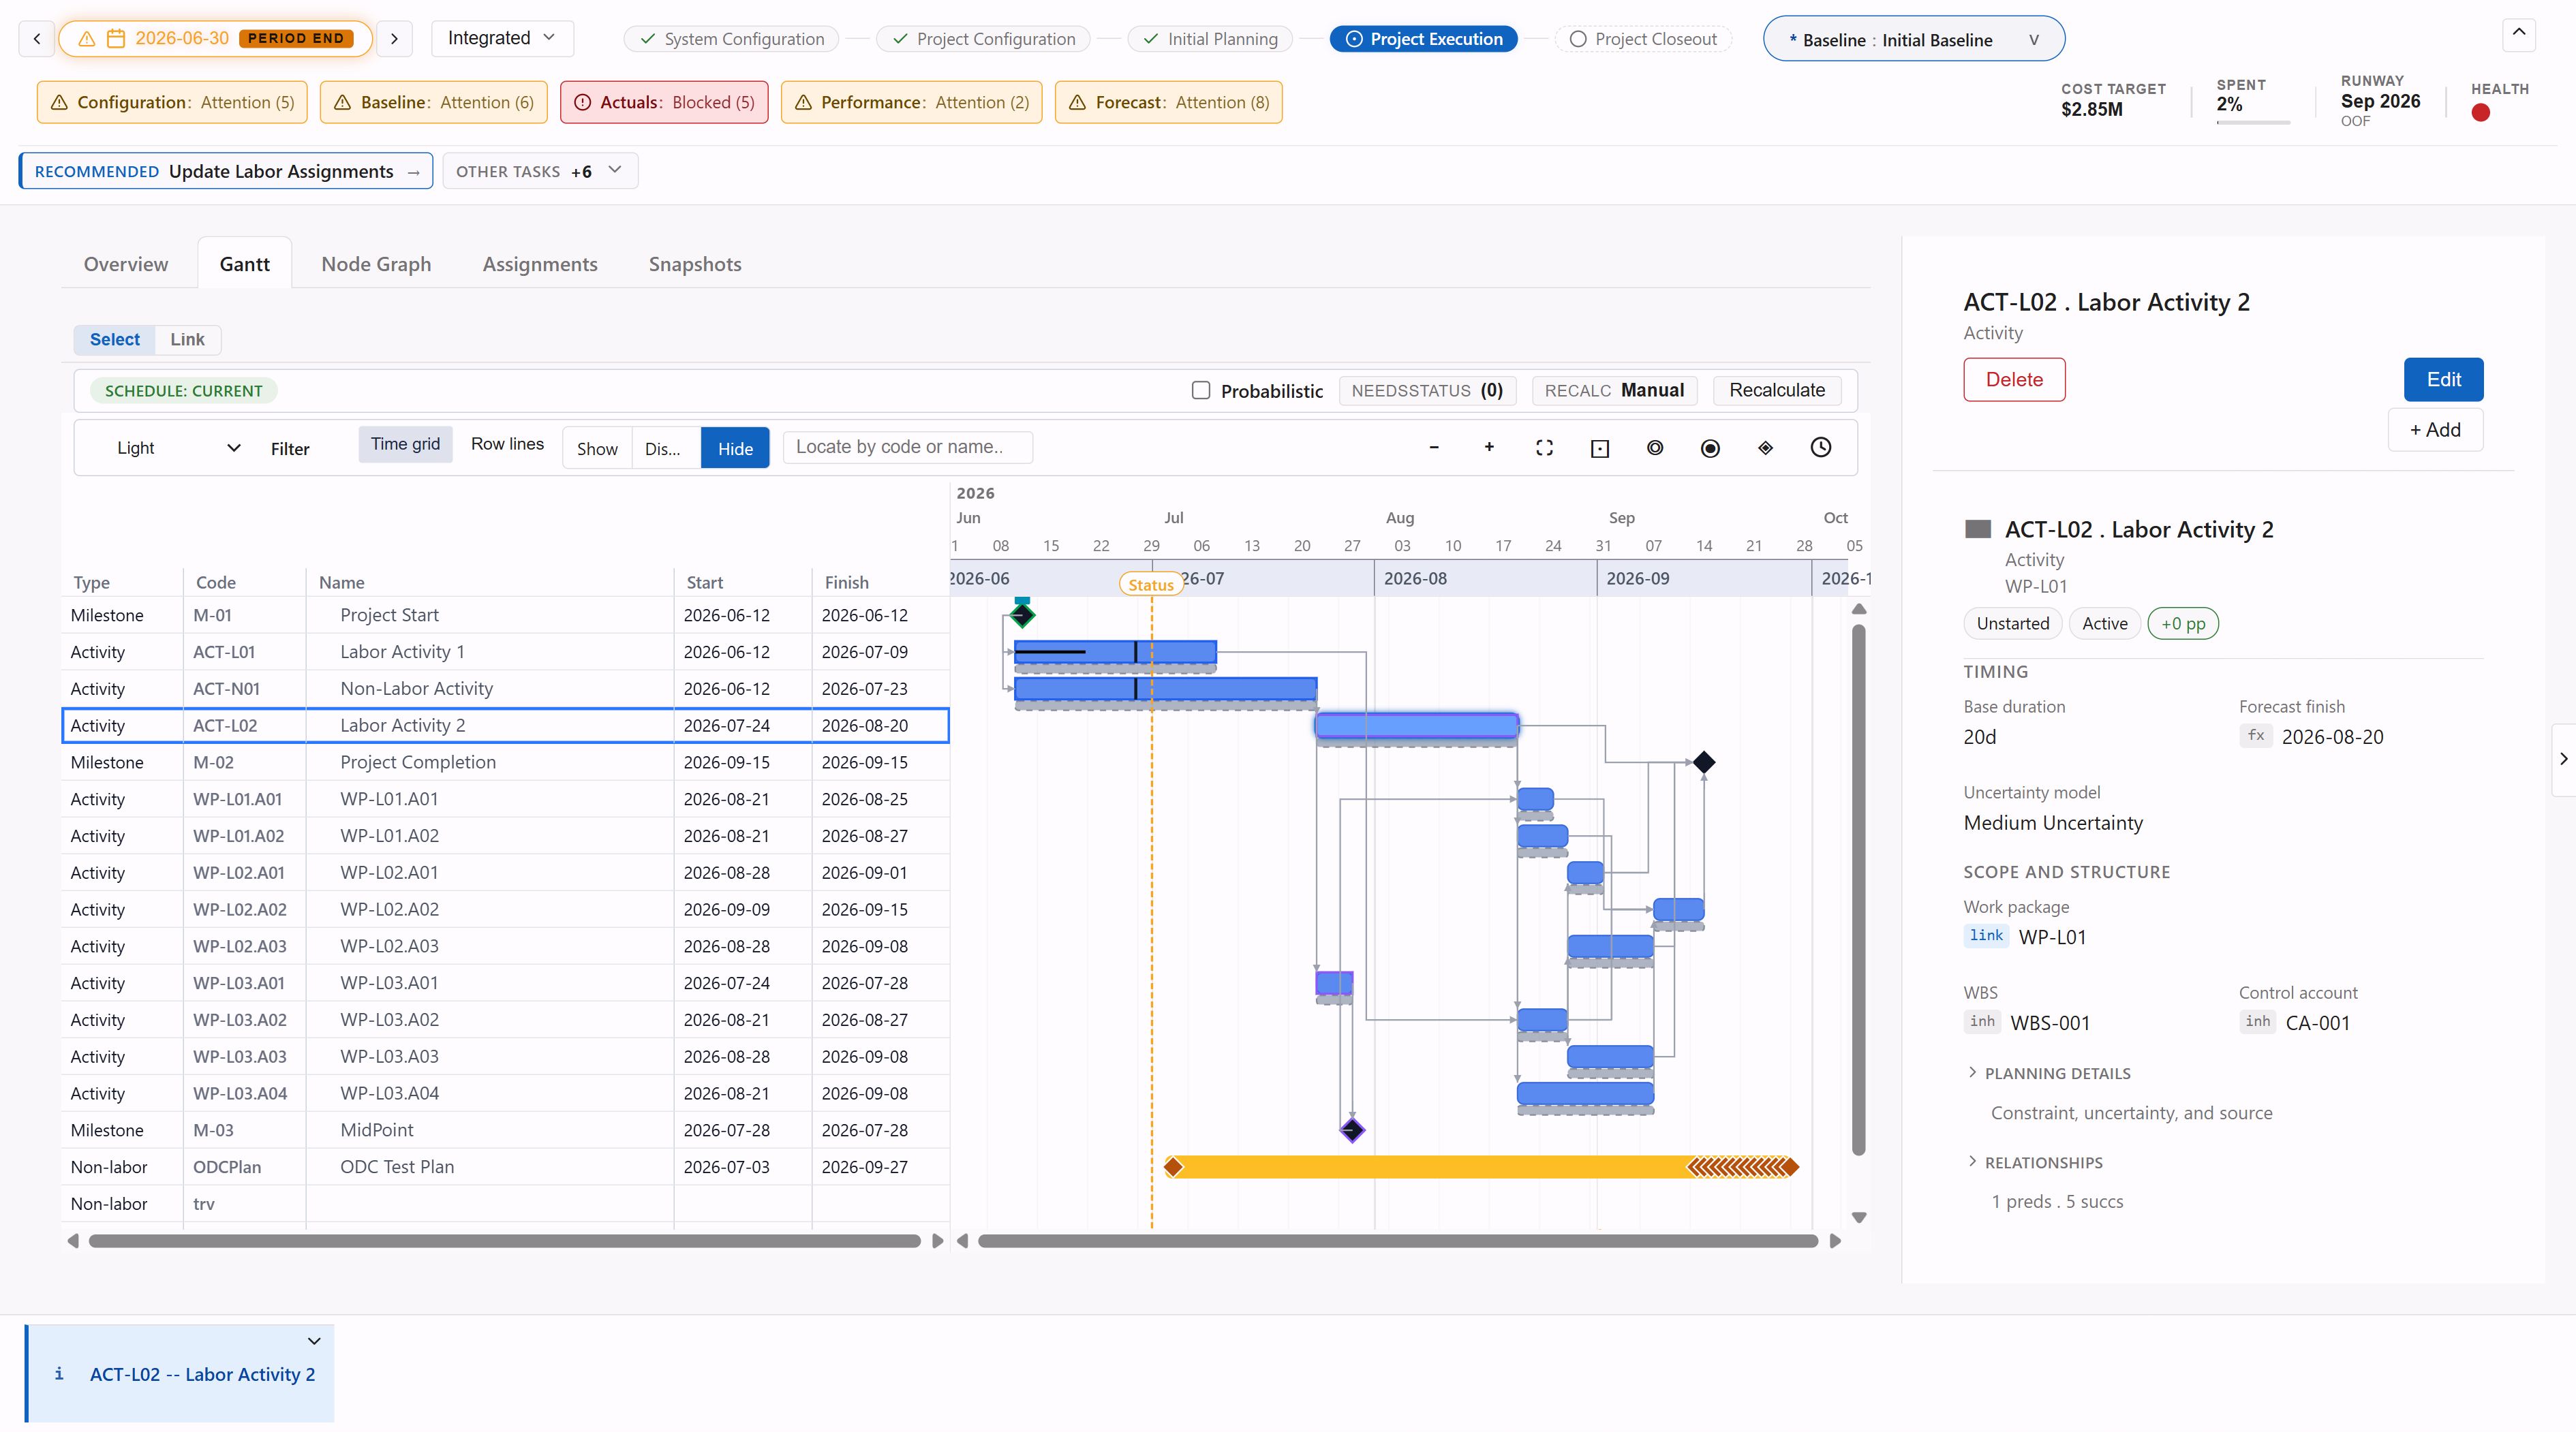Click the side panel arrow on right edge
The width and height of the screenshot is (2576, 1432).
pos(2563,759)
